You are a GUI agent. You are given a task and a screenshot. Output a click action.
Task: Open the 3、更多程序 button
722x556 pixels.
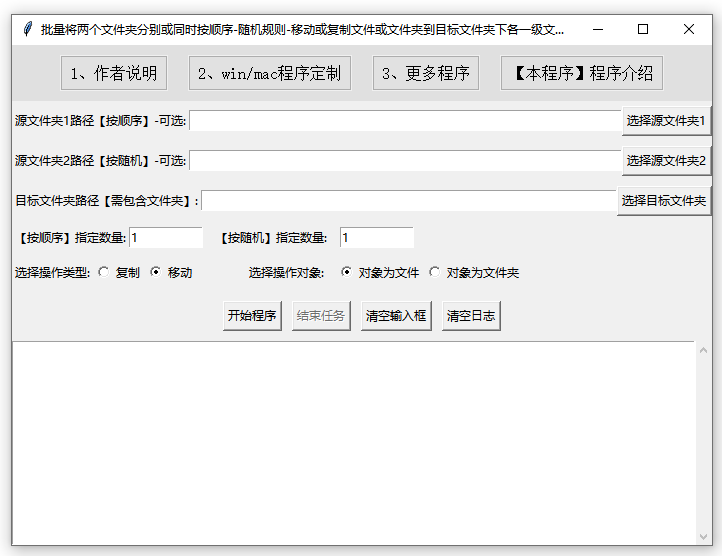pyautogui.click(x=425, y=73)
